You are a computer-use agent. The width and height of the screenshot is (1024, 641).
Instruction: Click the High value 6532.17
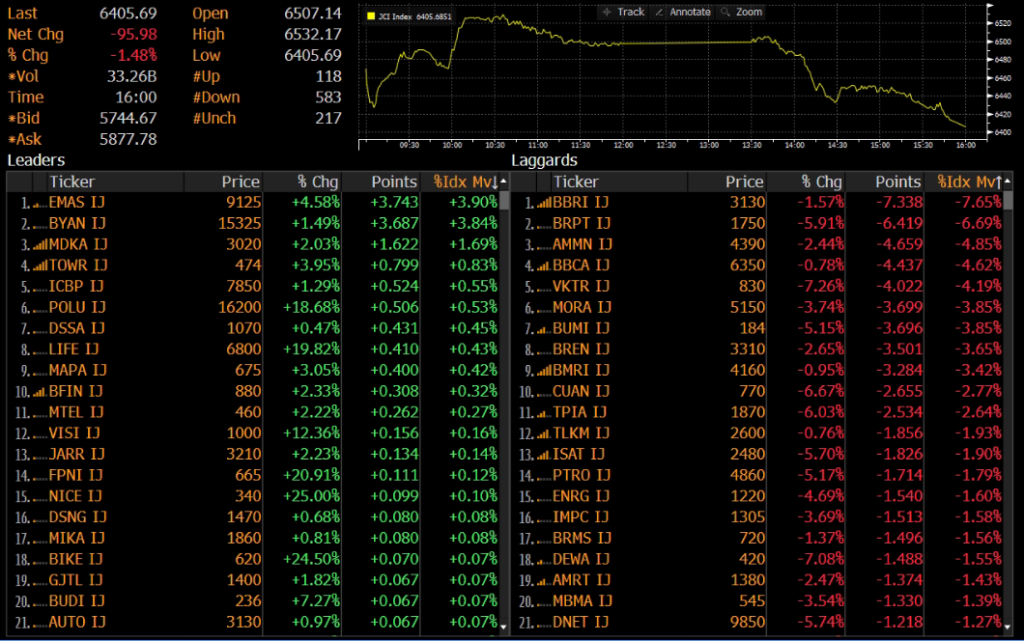point(313,34)
